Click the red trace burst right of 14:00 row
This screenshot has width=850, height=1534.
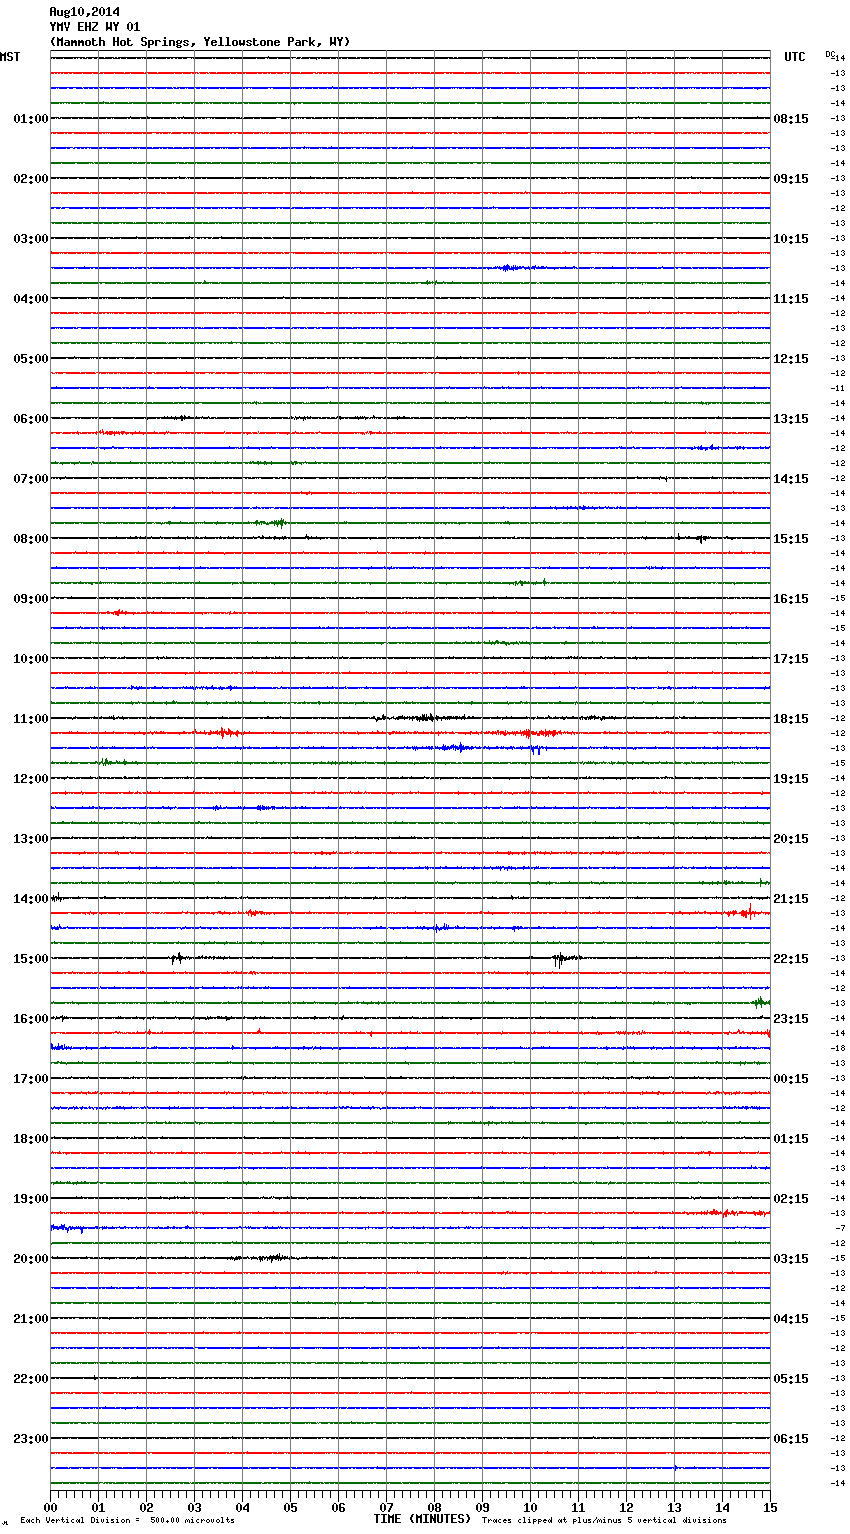tap(746, 912)
